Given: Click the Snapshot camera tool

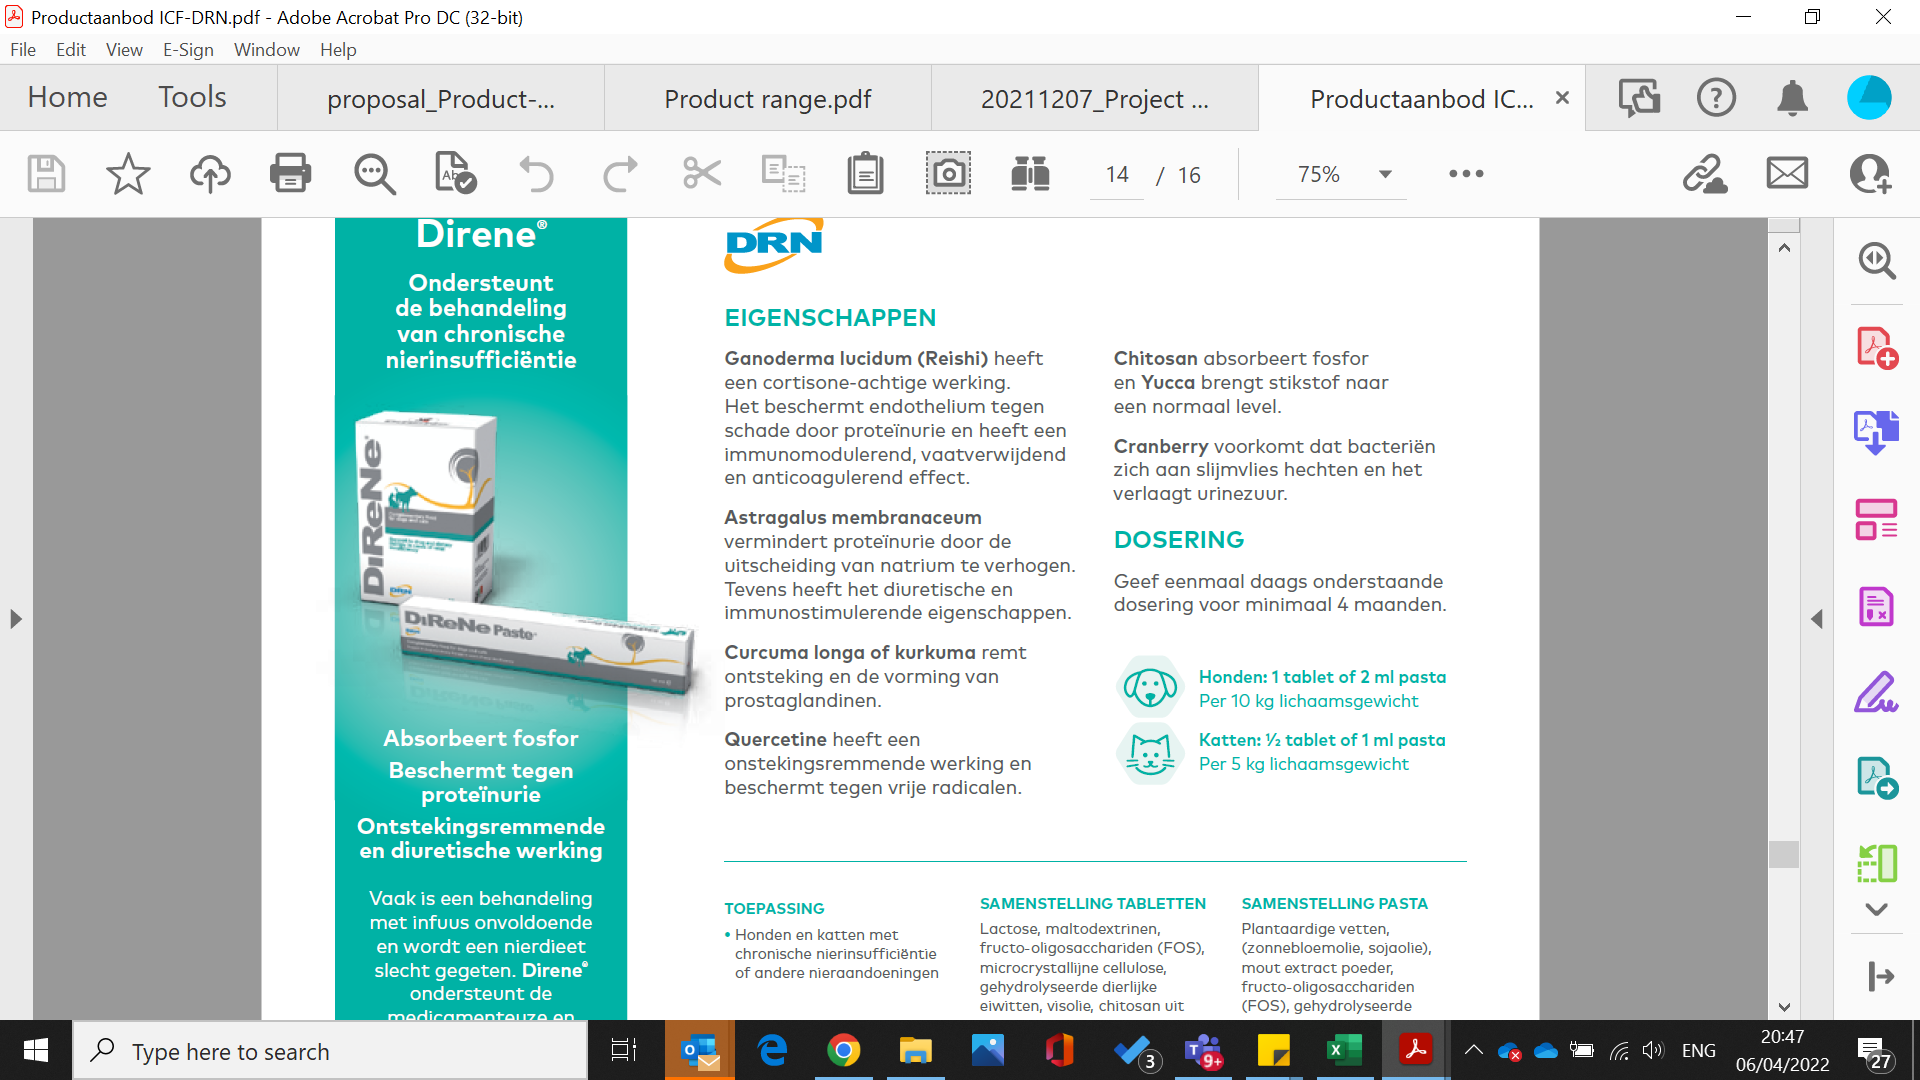Looking at the screenshot, I should pyautogui.click(x=947, y=174).
